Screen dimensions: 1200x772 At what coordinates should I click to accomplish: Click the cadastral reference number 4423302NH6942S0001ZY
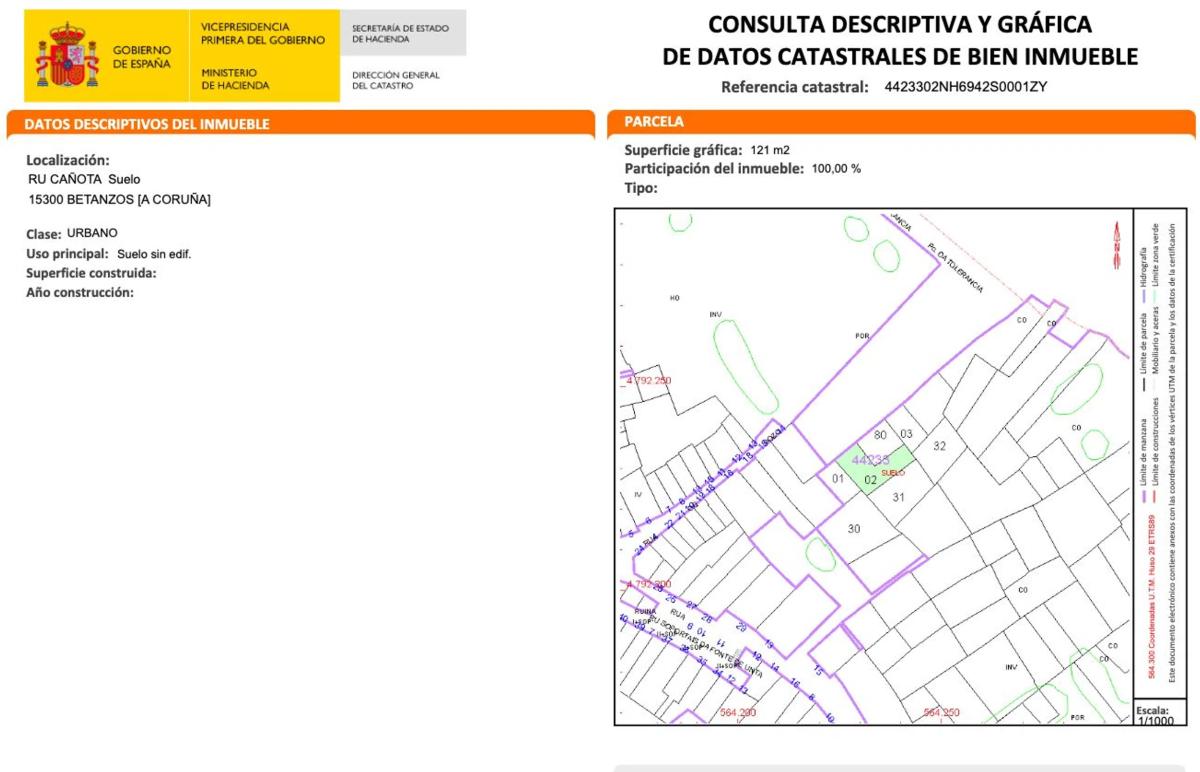point(965,87)
